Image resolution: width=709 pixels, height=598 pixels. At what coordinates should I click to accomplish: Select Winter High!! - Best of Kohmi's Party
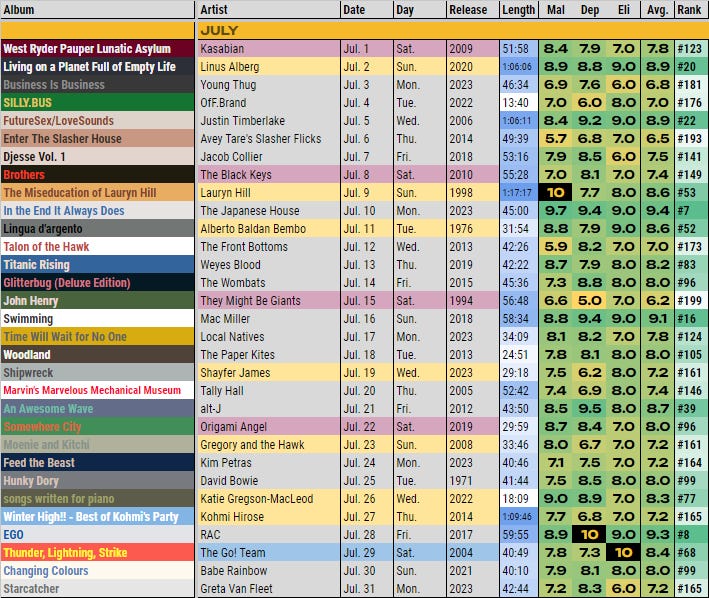click(x=98, y=517)
